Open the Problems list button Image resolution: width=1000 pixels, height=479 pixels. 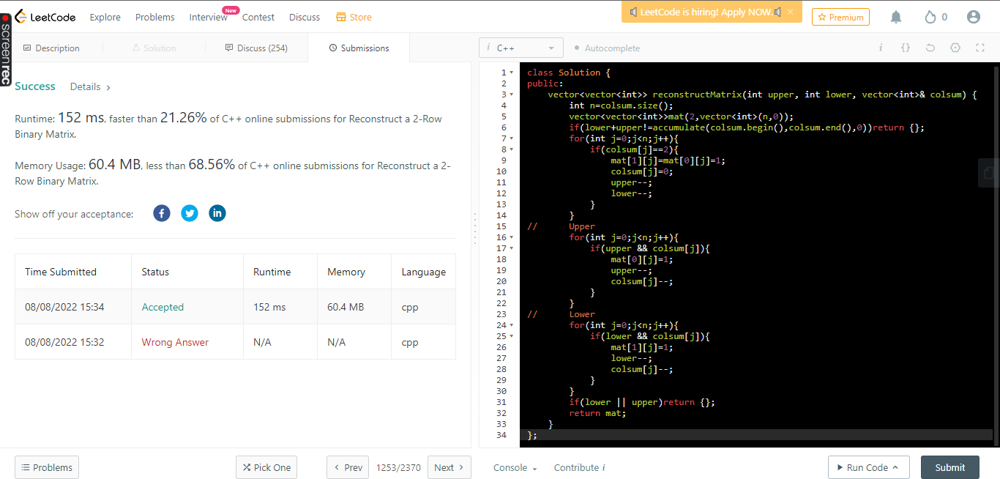tap(47, 468)
